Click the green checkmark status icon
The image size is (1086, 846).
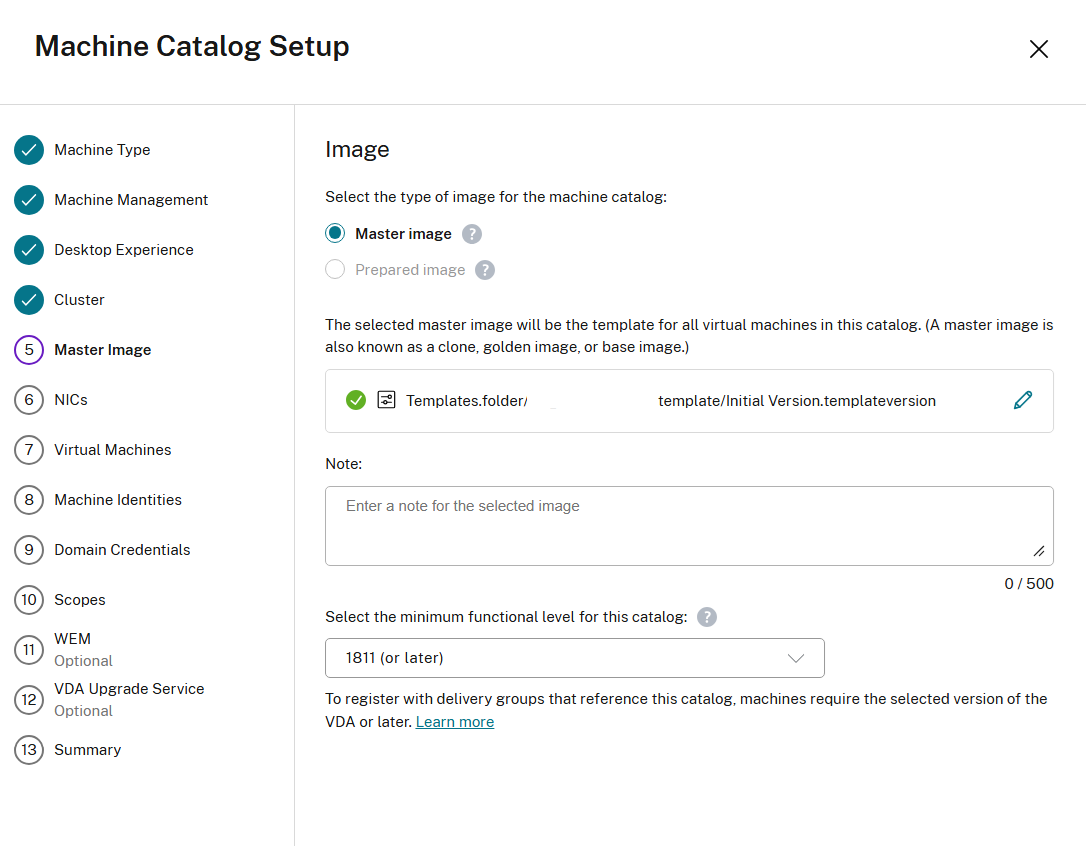355,400
